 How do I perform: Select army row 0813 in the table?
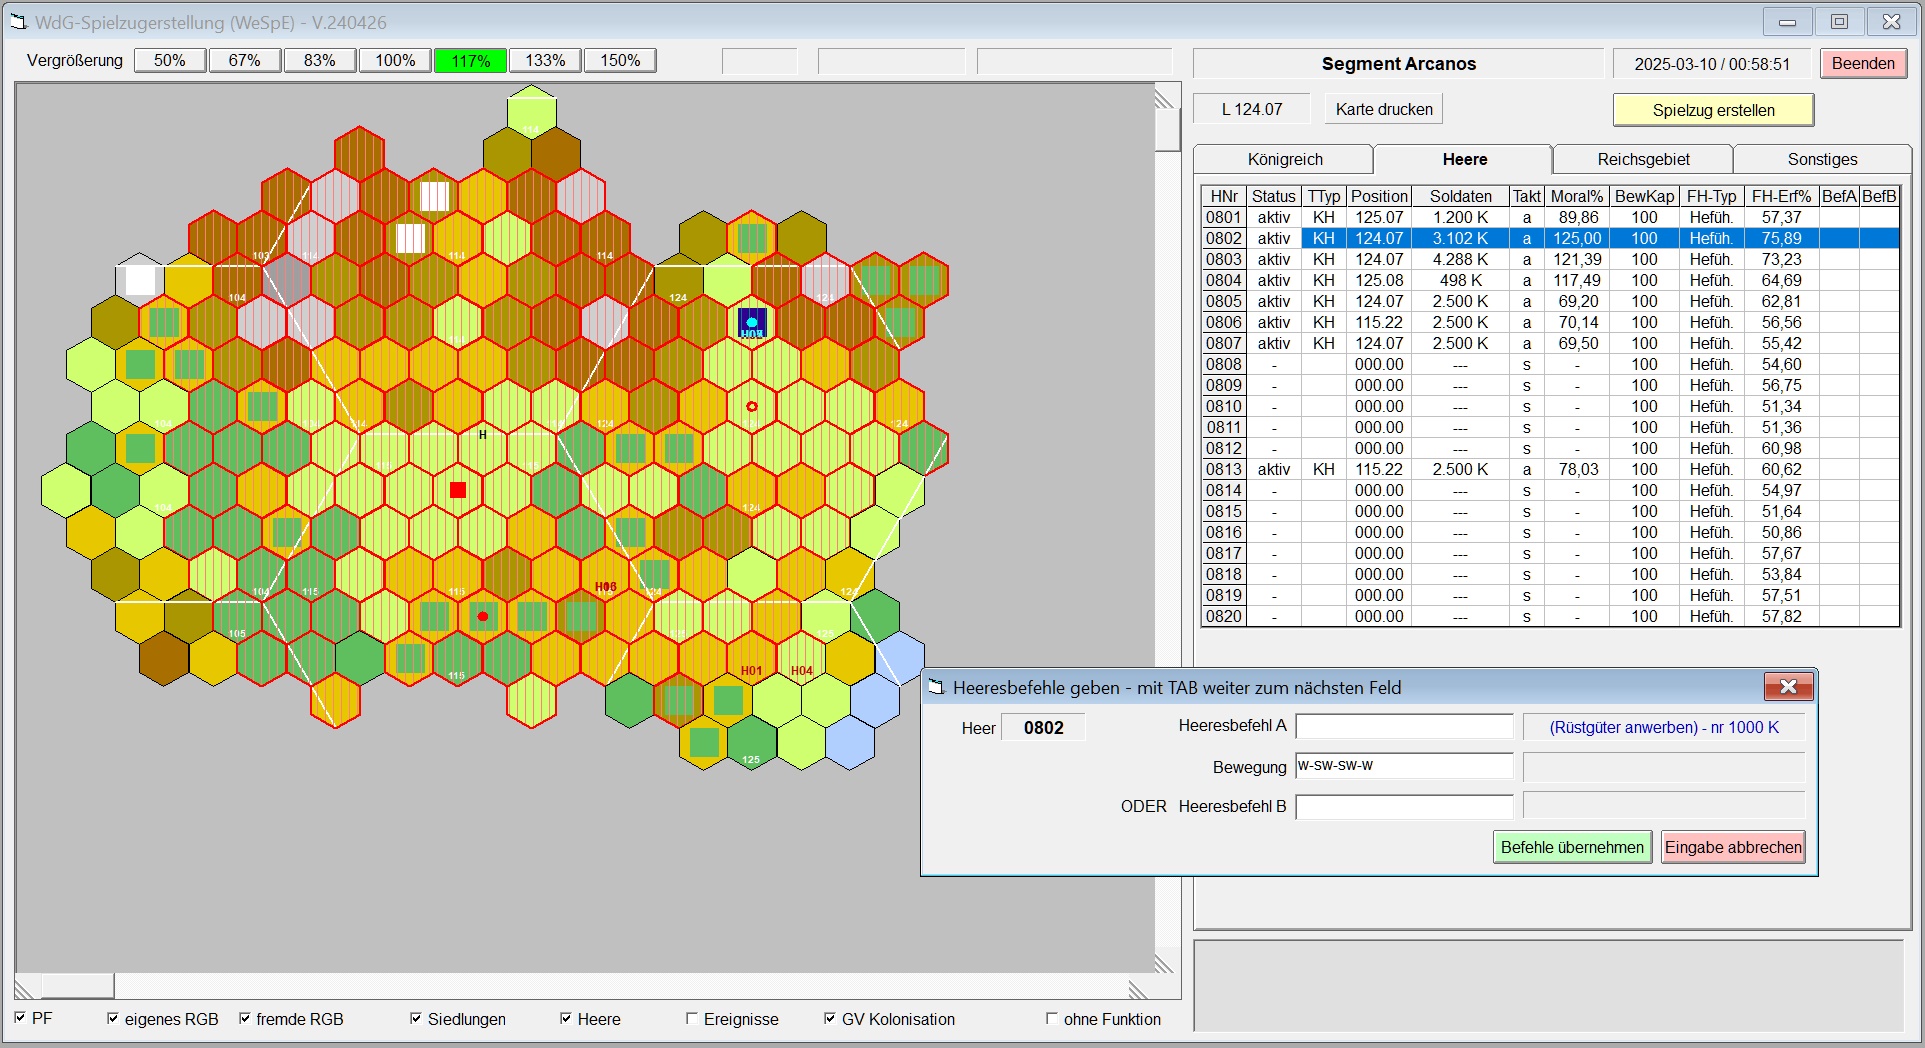point(1550,469)
